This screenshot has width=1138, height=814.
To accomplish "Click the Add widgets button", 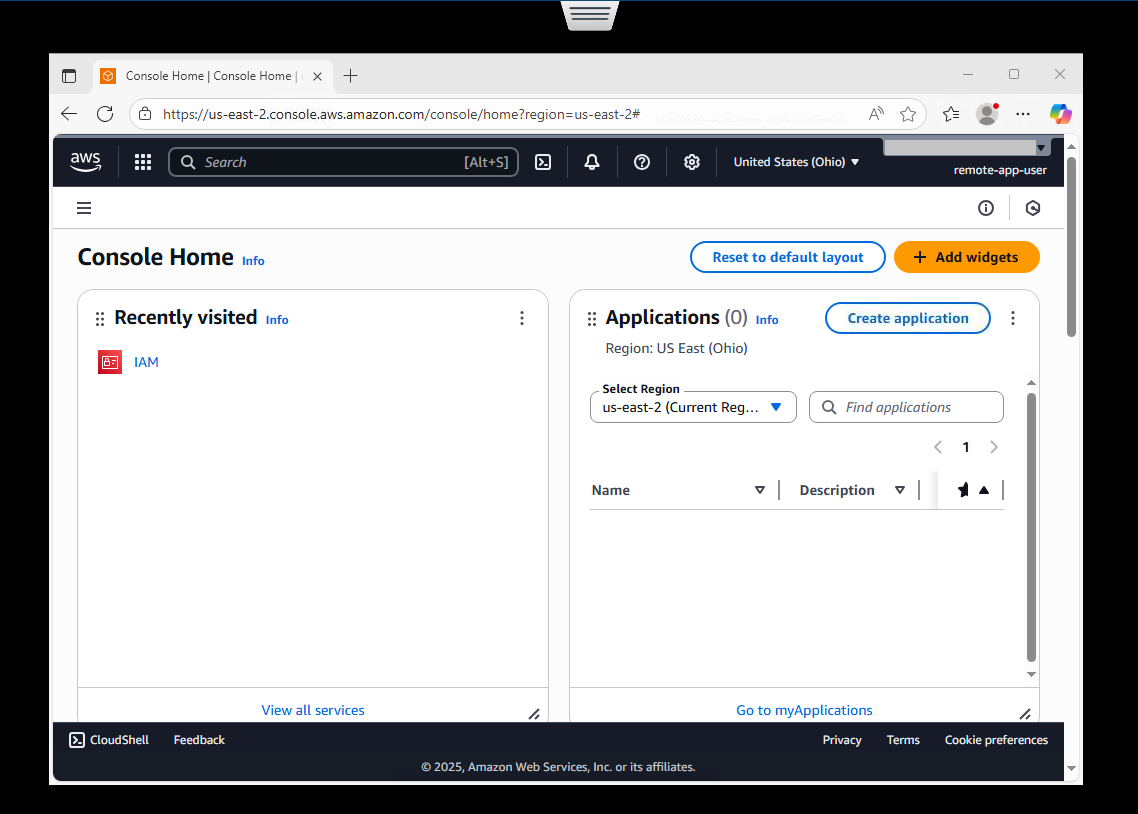I will [966, 257].
